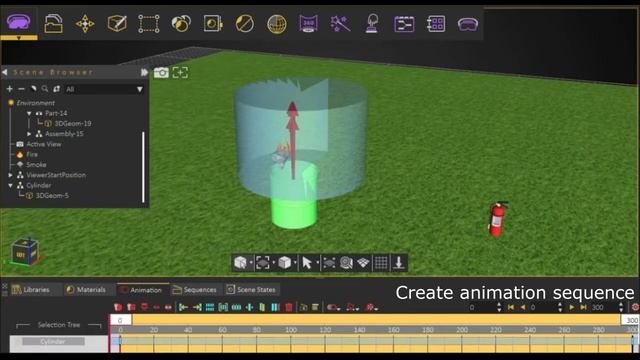640x360 pixels.
Task: Collapse the Part-14 tree node
Action: click(x=29, y=113)
